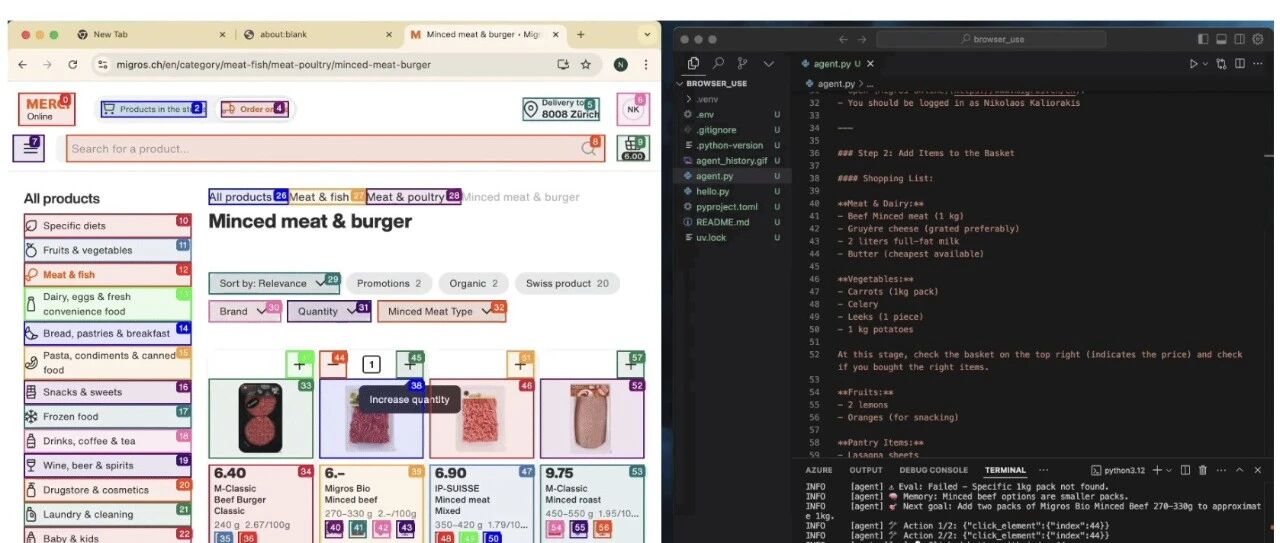Open the Quantity filter dropdown

coord(329,311)
